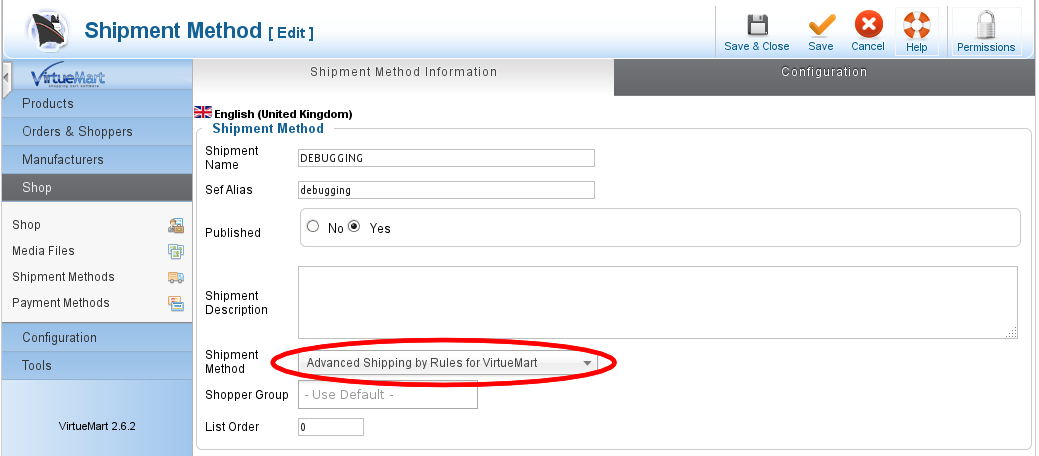Image resolution: width=1039 pixels, height=456 pixels.
Task: Click the Shipment Name input field
Action: pyautogui.click(x=446, y=158)
